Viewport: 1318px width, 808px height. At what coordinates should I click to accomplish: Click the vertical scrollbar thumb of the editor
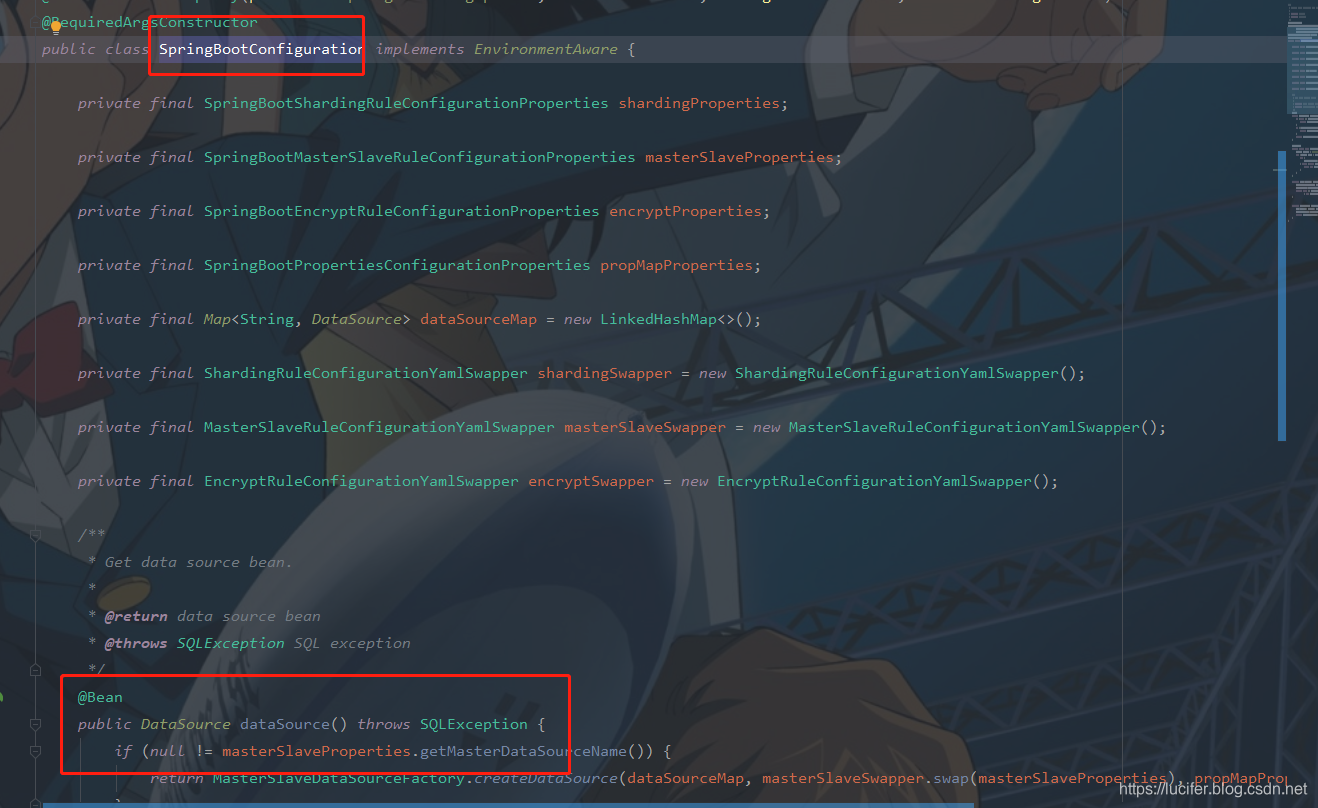click(x=1281, y=295)
